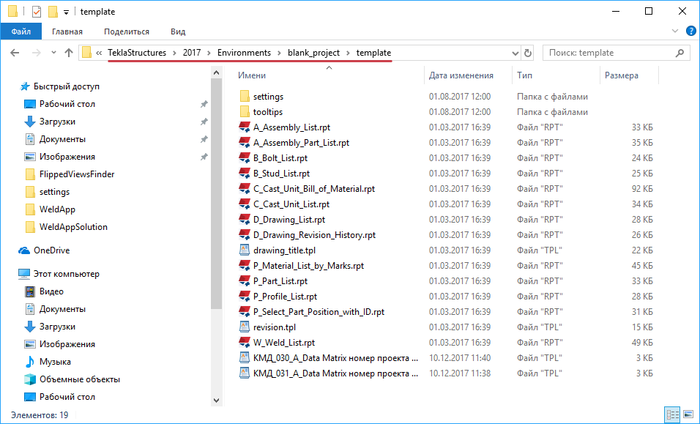The height and width of the screenshot is (424, 700).
Task: Go up one folder level arrow
Action: [x=68, y=53]
